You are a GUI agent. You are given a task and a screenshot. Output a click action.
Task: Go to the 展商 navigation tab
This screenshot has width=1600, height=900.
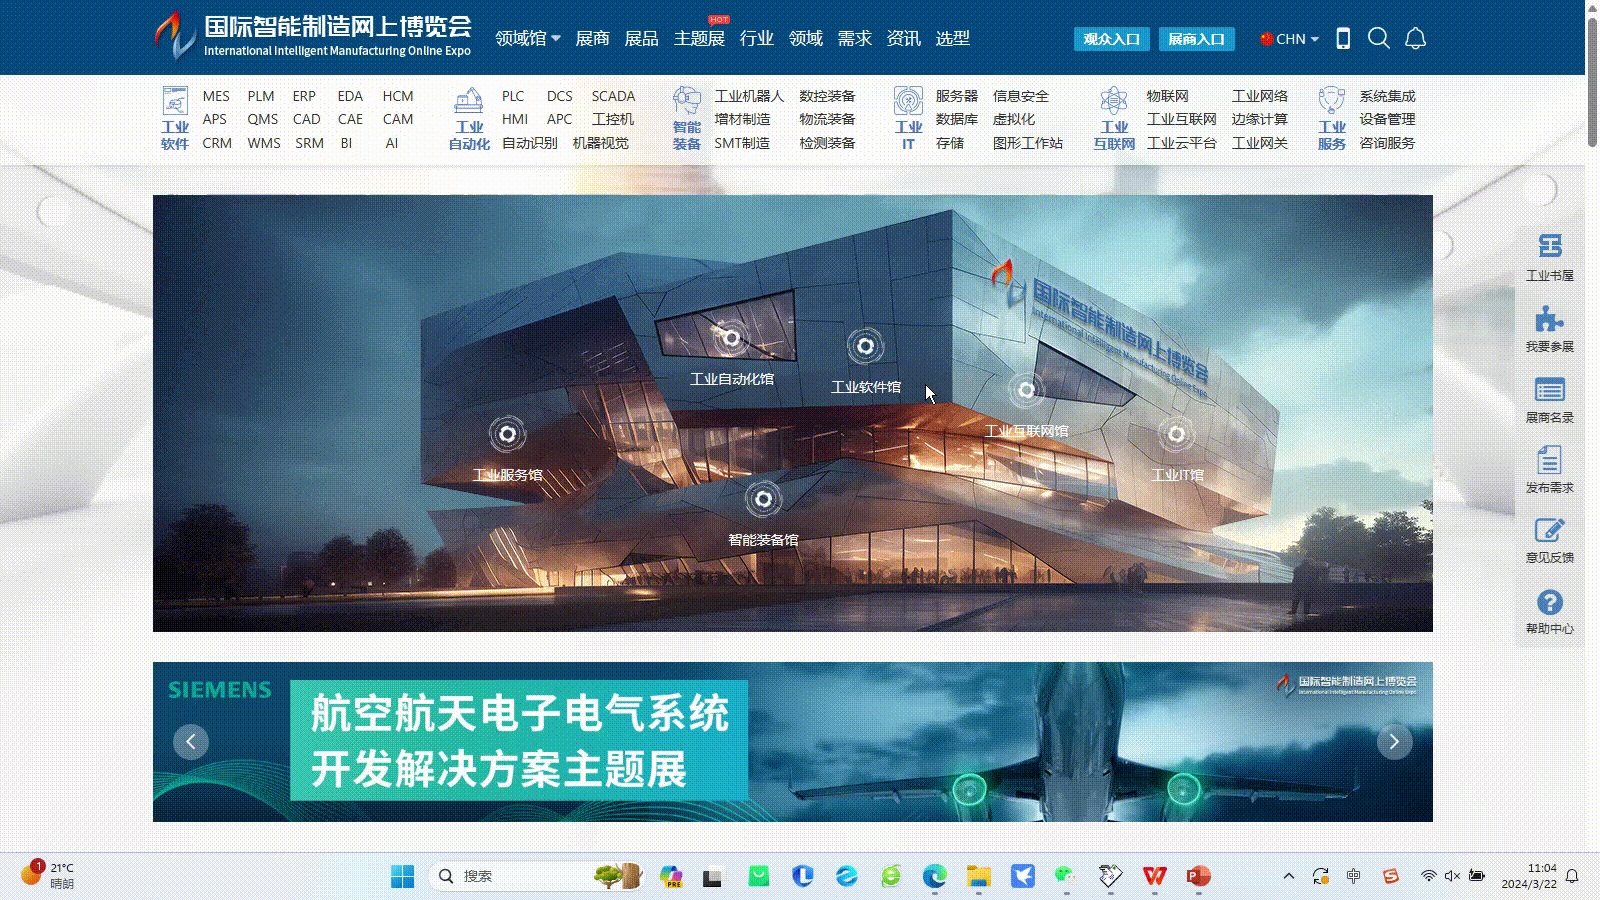(592, 39)
